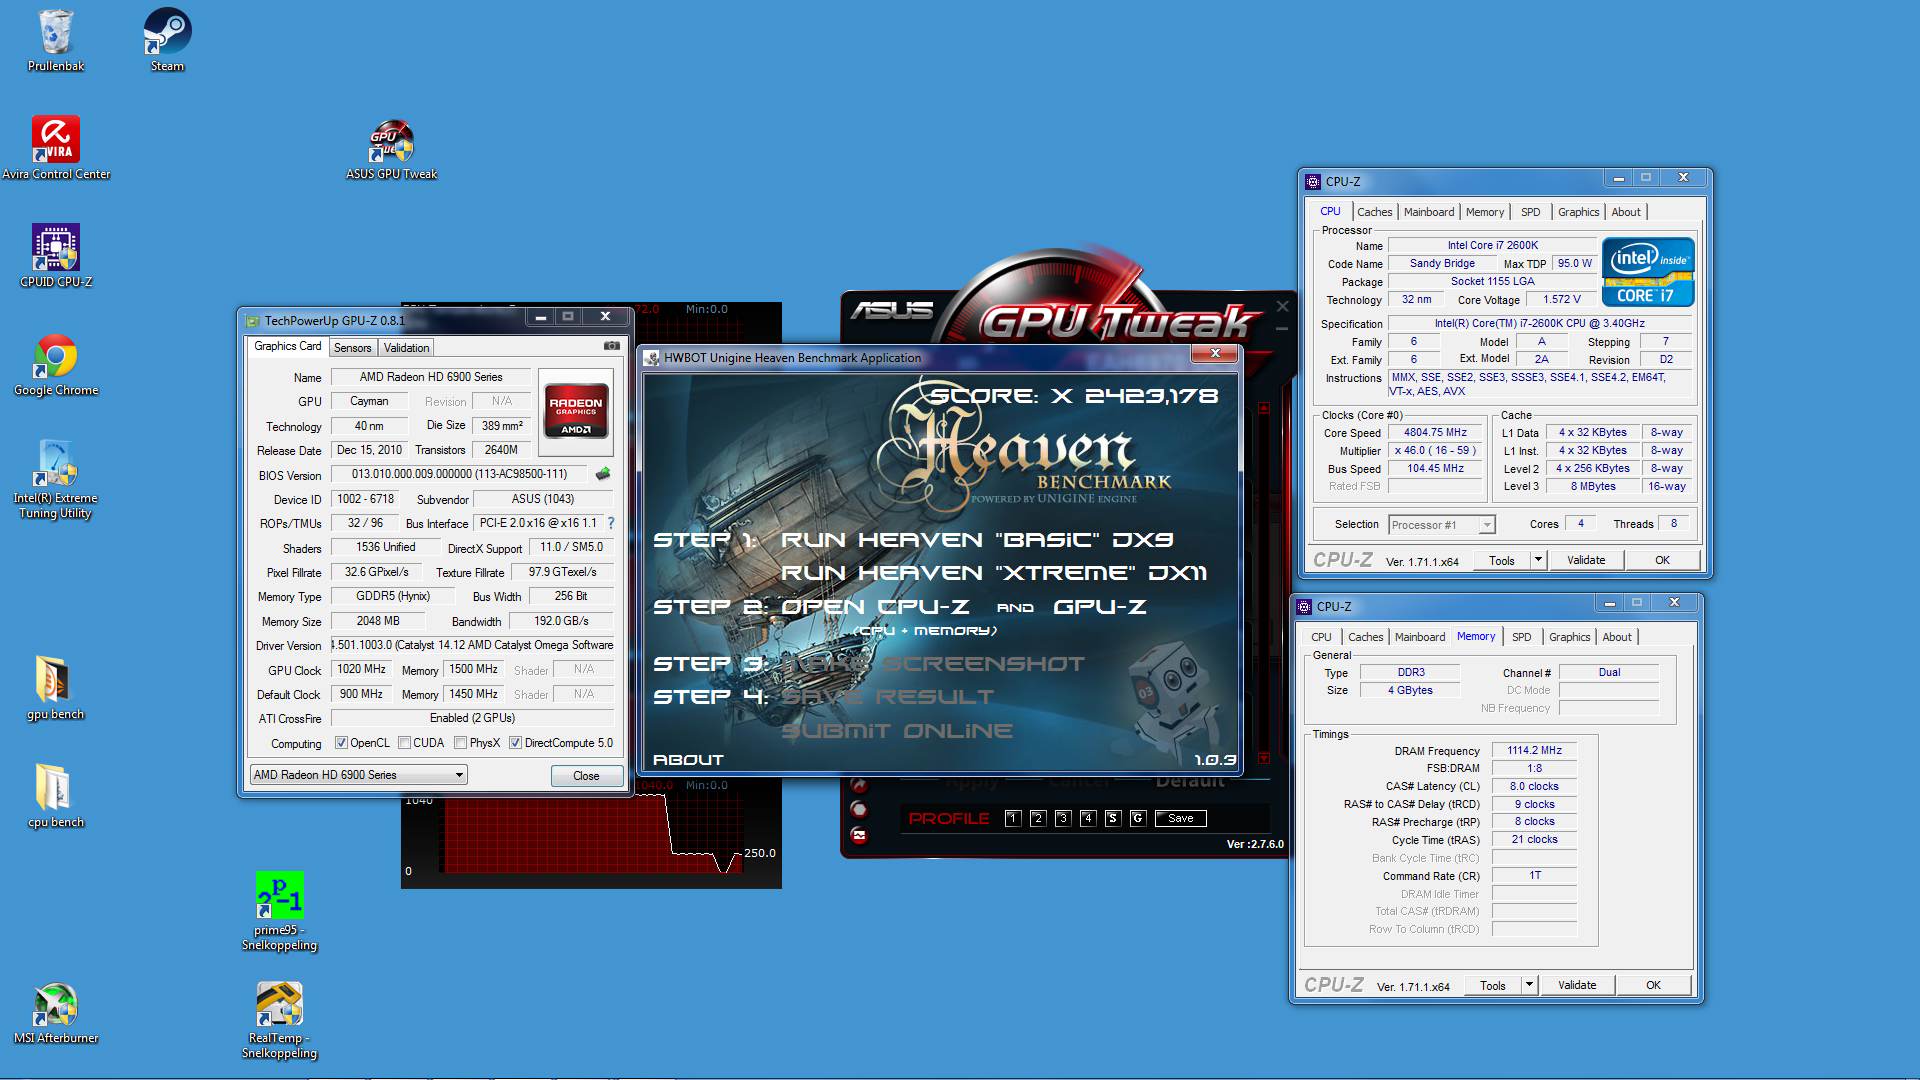Click RUN HEAVEN "XTREME" DX11 in Heaven app
The height and width of the screenshot is (1080, 1920).
(994, 573)
